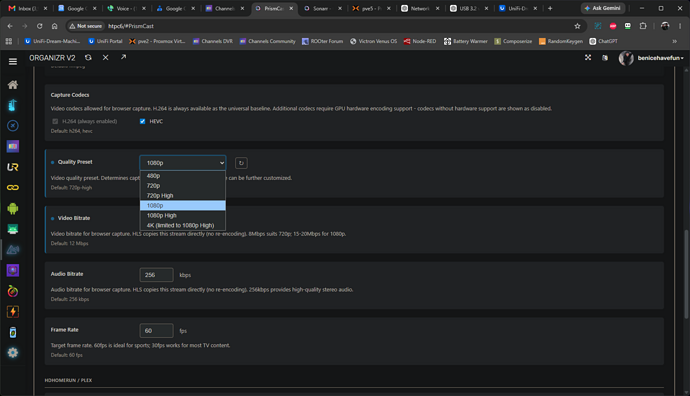The height and width of the screenshot is (396, 690).
Task: Open the Node-RED bookmark
Action: (420, 41)
